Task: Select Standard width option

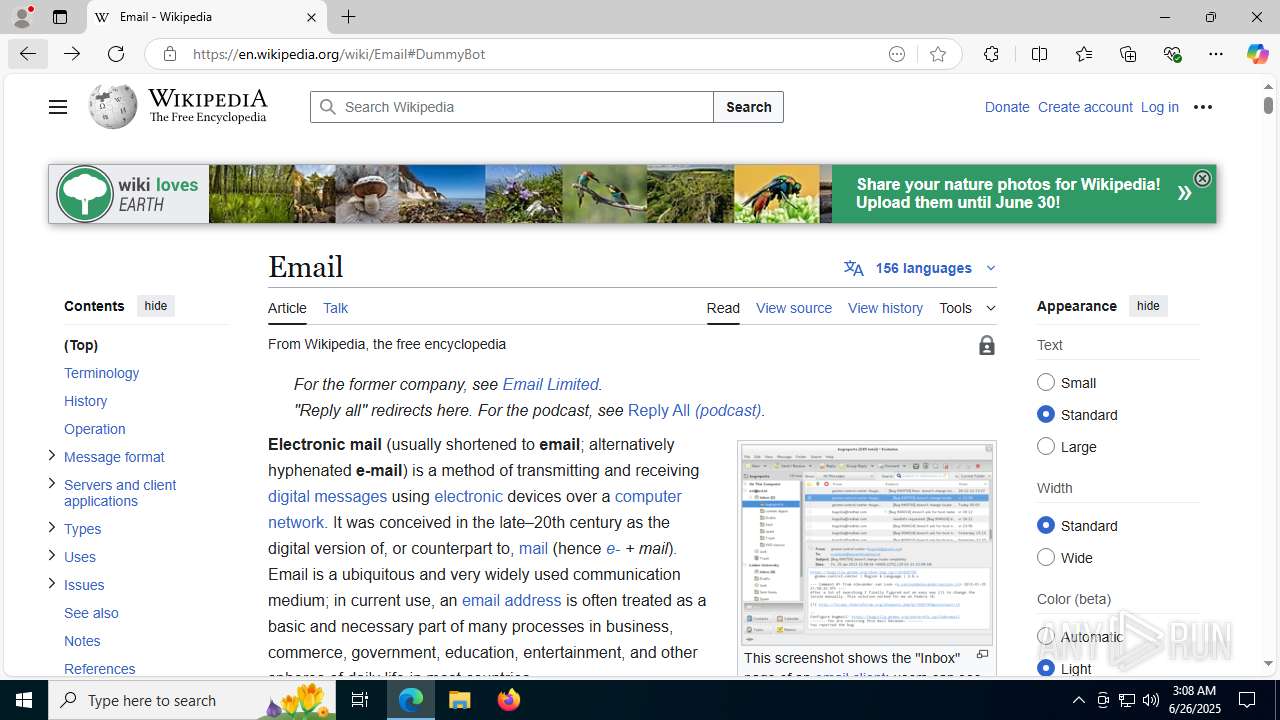Action: [x=1046, y=525]
